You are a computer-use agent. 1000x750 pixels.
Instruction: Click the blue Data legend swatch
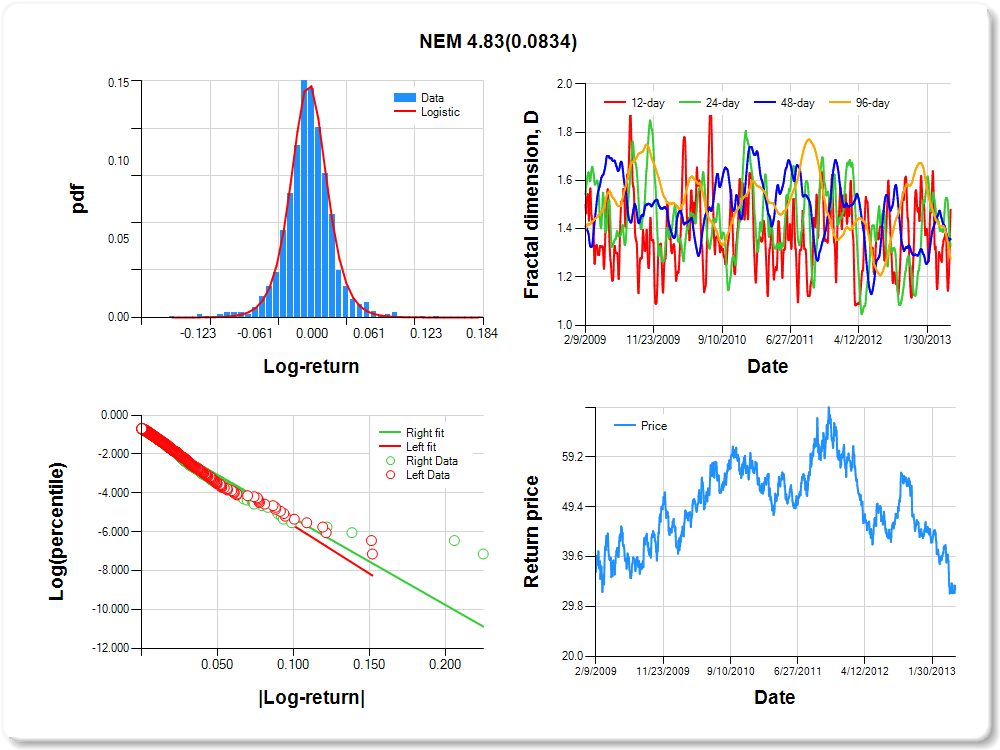tap(405, 98)
